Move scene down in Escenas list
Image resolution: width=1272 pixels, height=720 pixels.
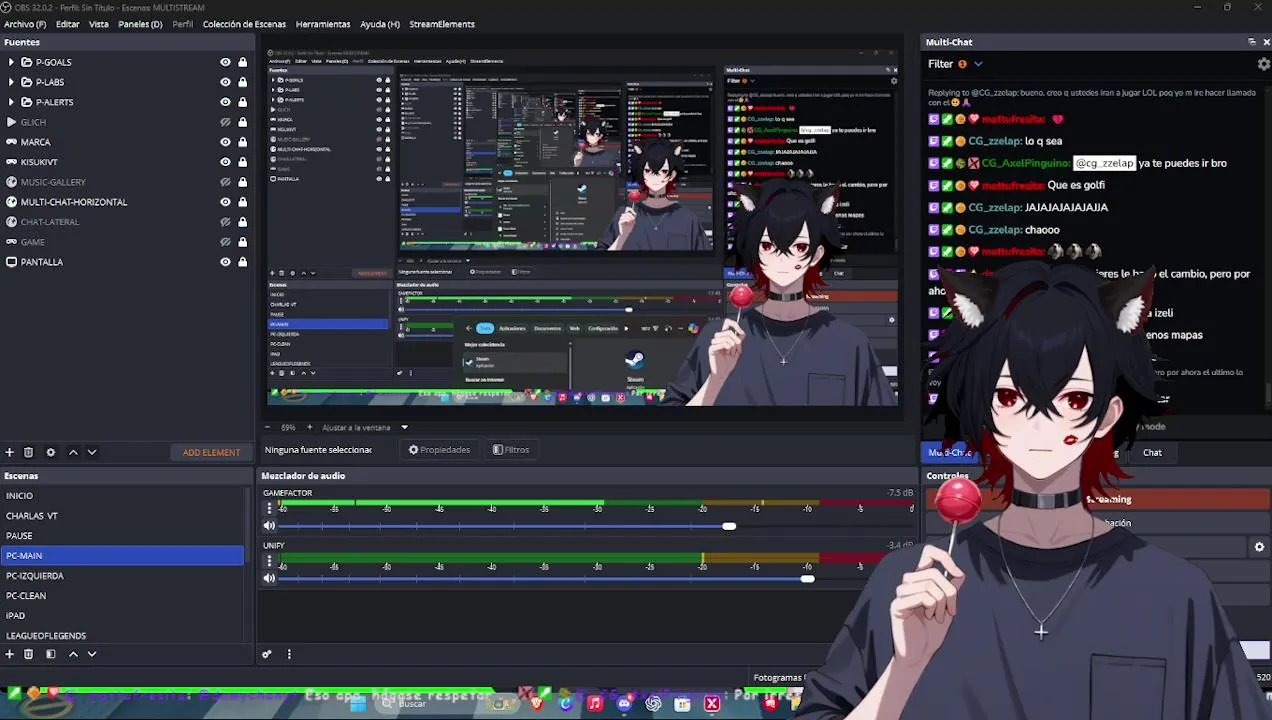92,654
